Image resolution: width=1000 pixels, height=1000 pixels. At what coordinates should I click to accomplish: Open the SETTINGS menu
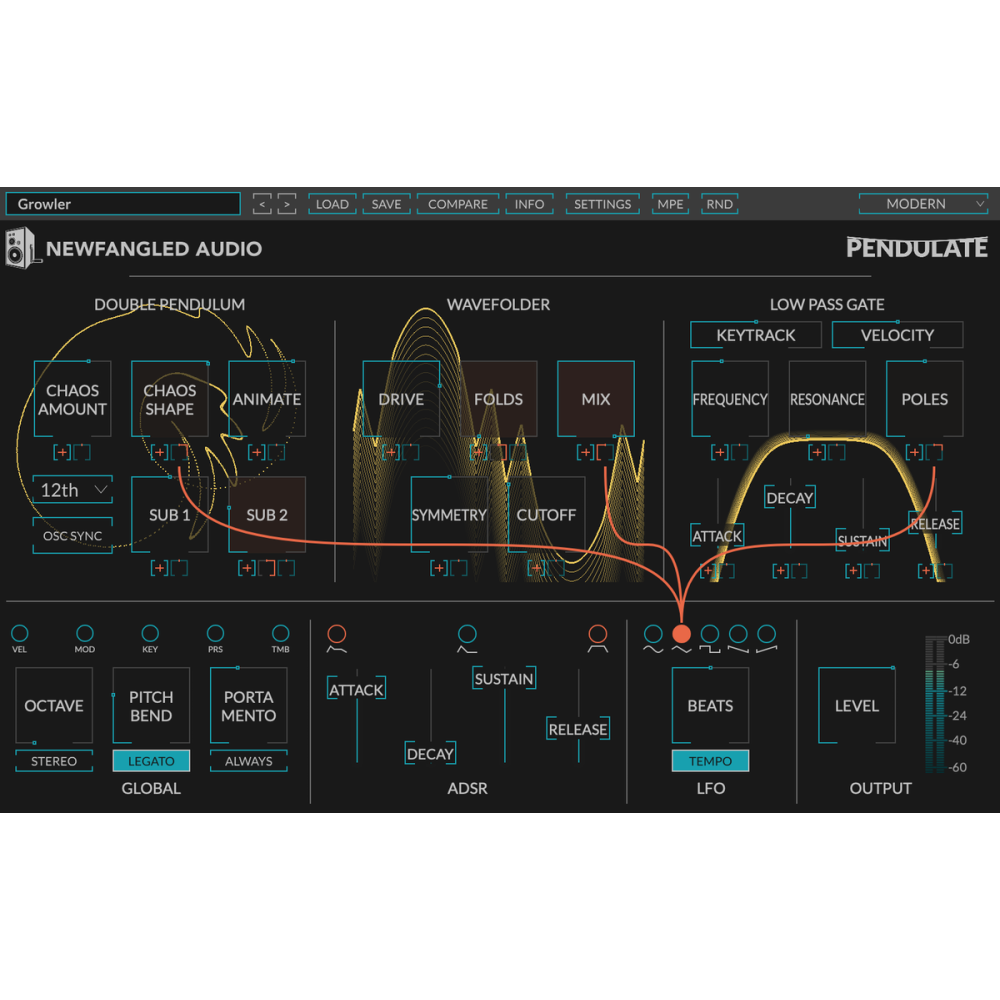coord(603,204)
